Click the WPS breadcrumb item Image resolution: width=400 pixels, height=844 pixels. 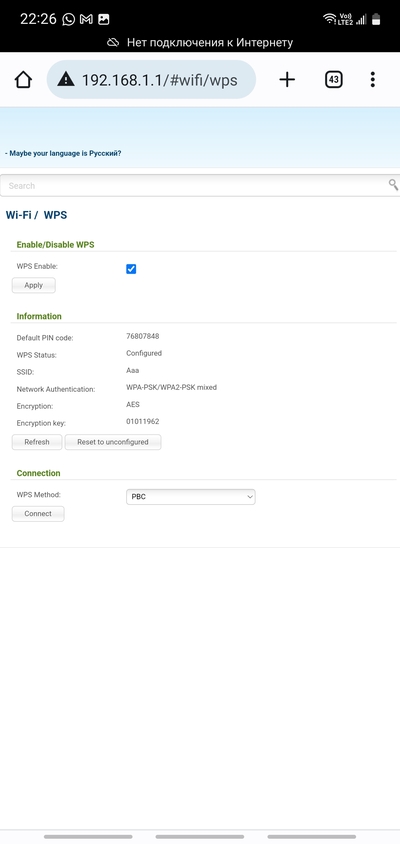55,215
